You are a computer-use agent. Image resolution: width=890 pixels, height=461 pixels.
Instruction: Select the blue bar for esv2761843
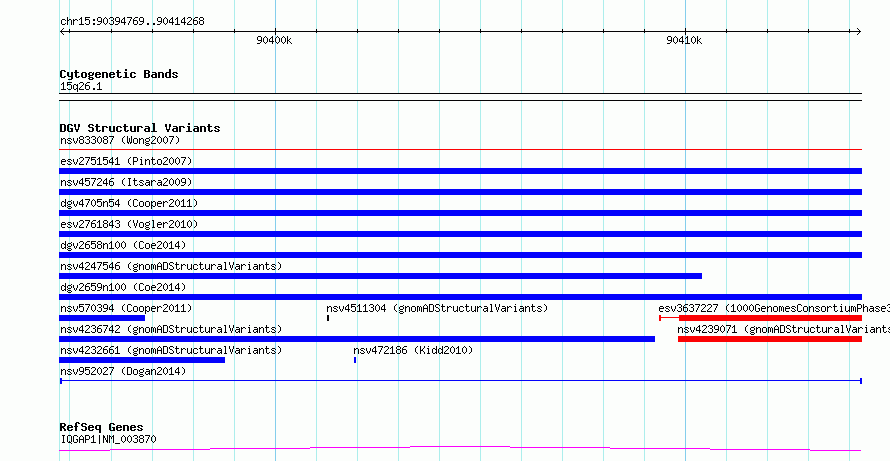tap(460, 234)
